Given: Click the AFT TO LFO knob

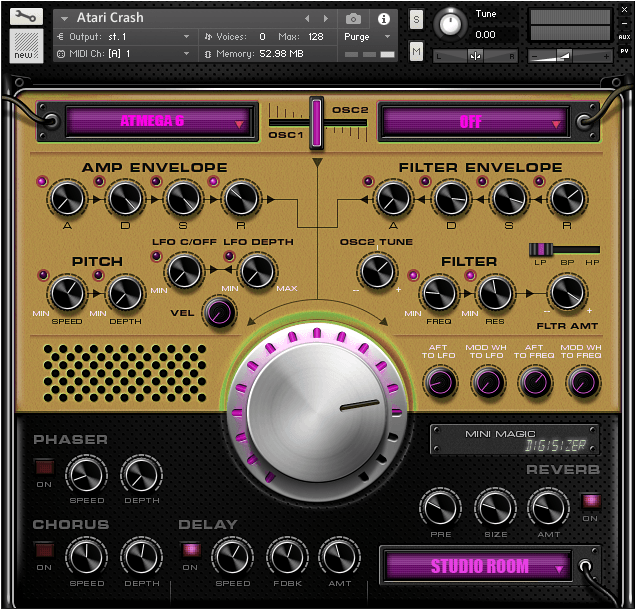Looking at the screenshot, I should pos(440,382).
